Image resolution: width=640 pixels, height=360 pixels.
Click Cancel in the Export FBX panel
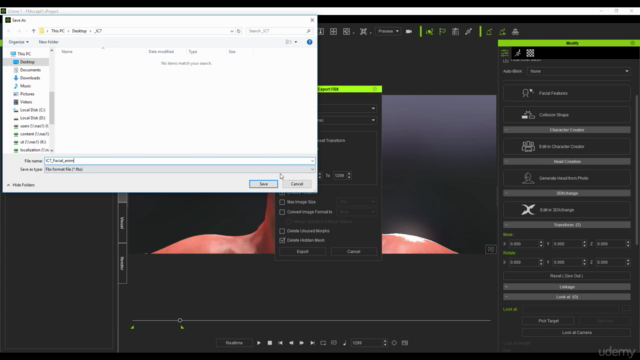353,251
